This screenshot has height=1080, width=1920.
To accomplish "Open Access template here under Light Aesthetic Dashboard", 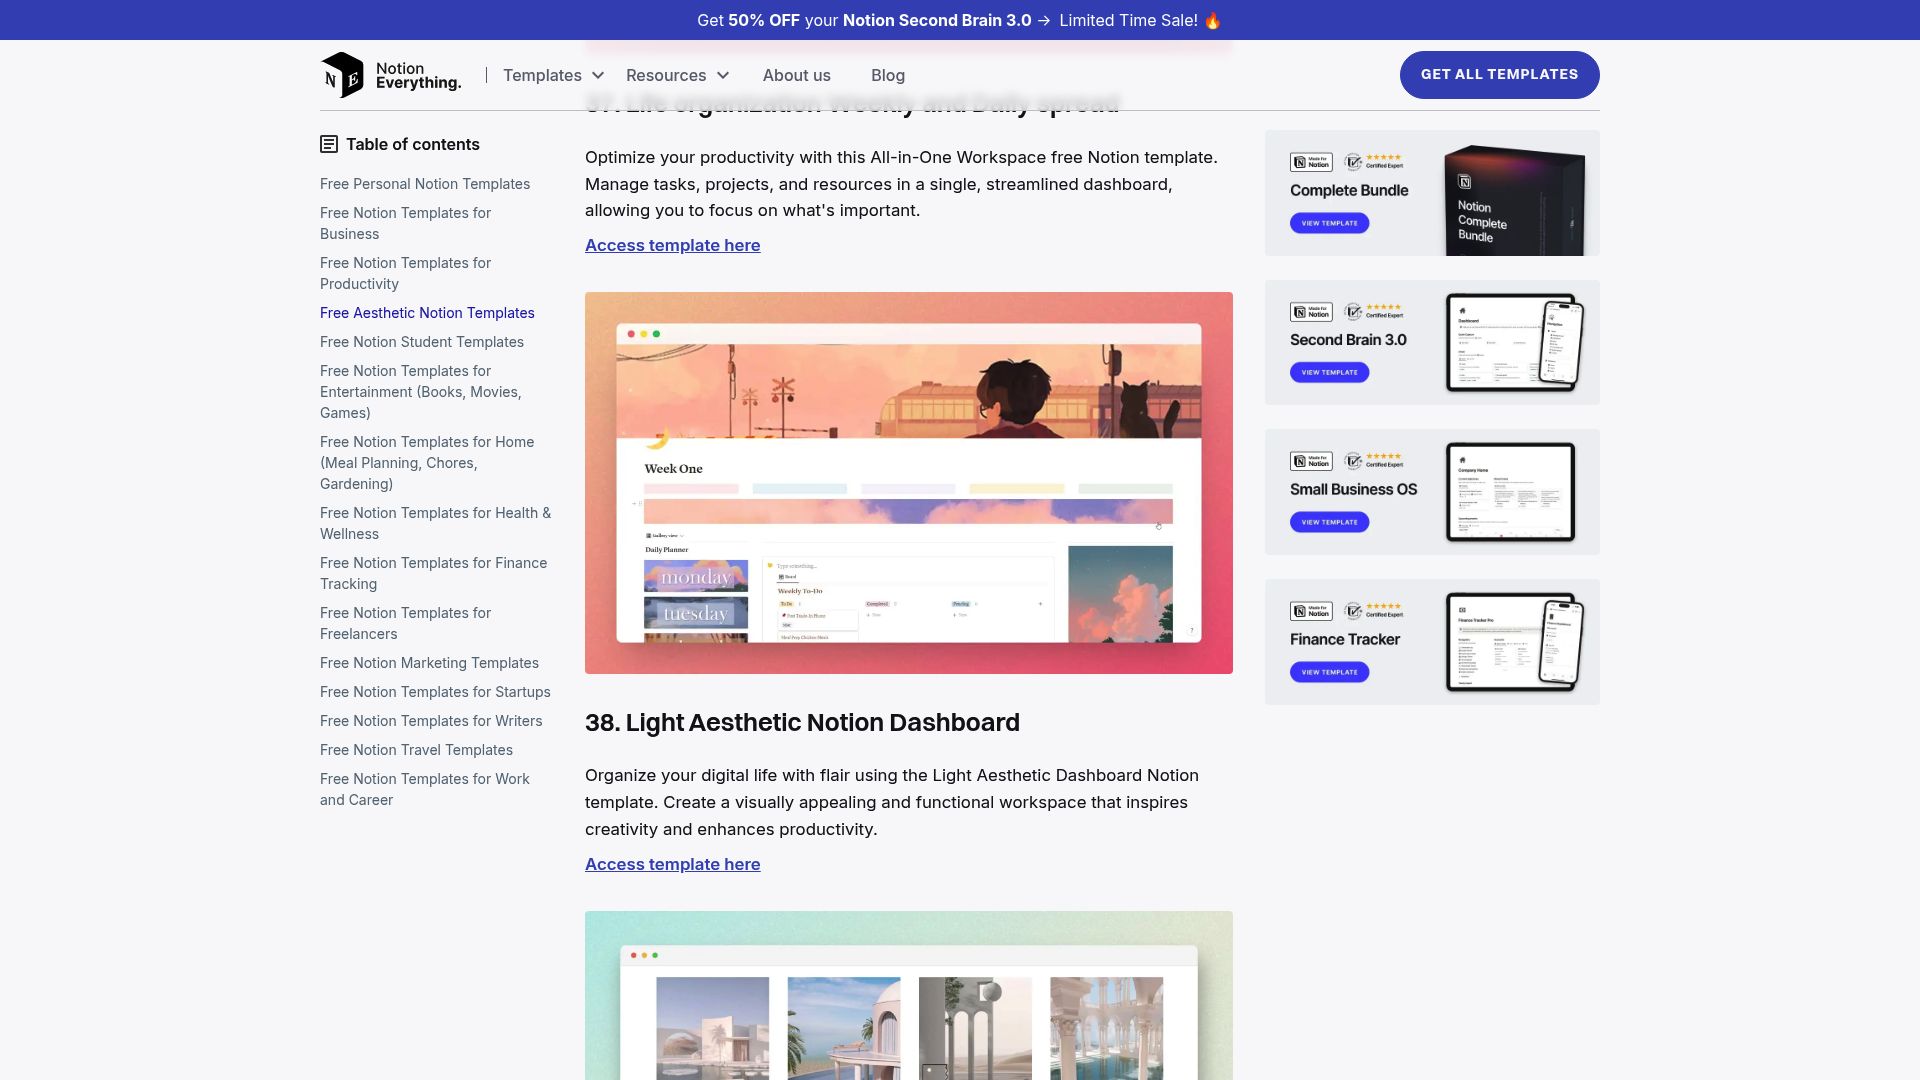I will [x=672, y=864].
